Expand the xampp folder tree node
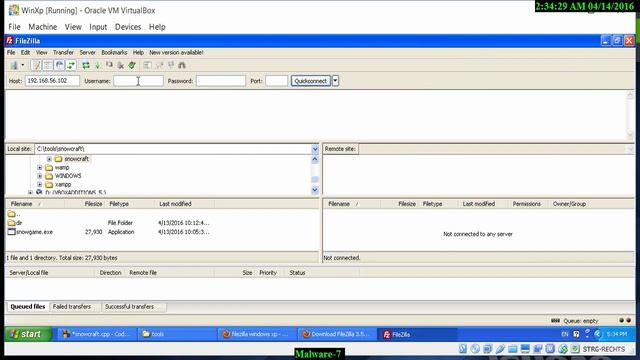Viewport: 640px width, 360px height. click(x=40, y=184)
